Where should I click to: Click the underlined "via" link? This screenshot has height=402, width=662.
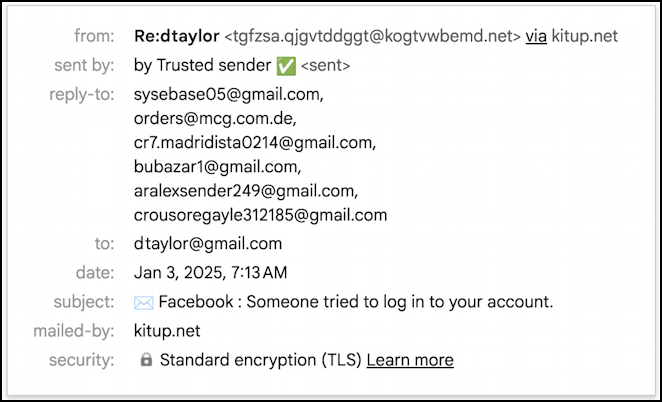pos(536,37)
